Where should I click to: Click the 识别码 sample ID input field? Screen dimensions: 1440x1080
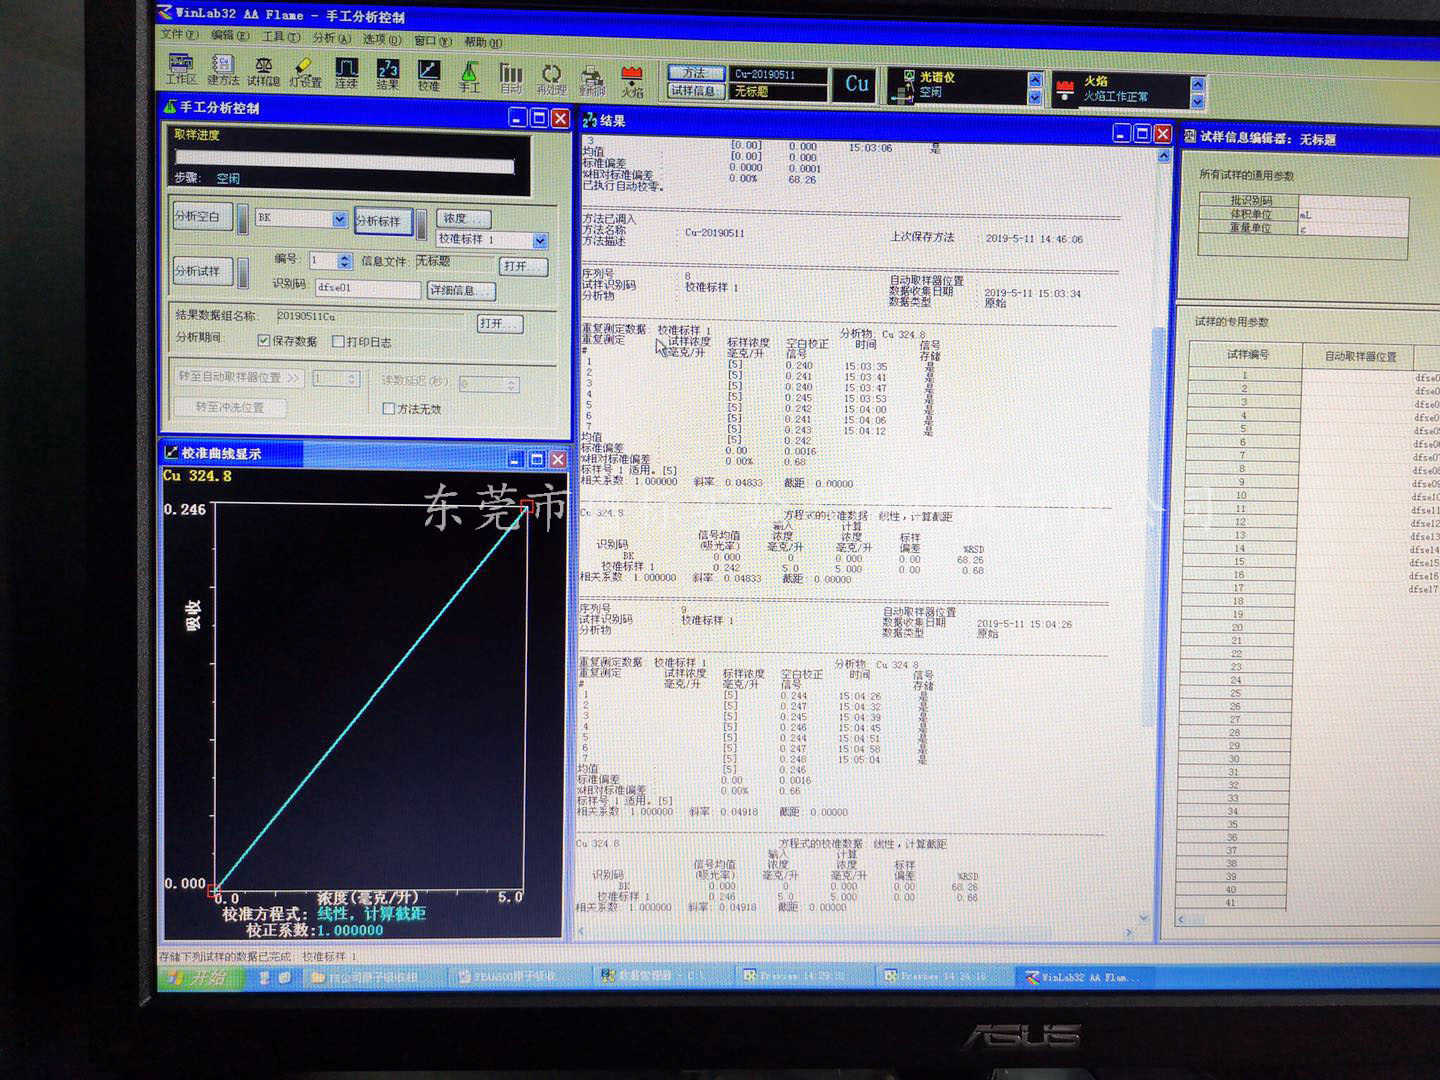(x=367, y=288)
